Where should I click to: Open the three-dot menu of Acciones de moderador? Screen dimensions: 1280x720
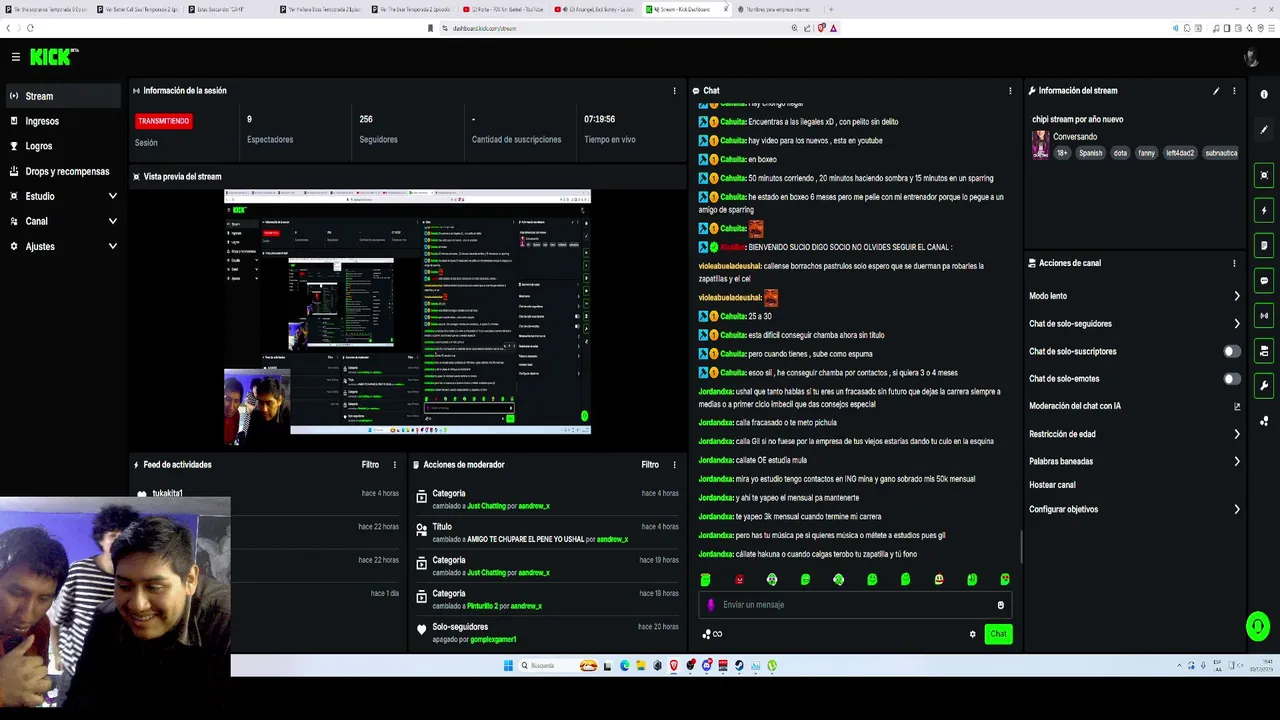click(x=674, y=465)
